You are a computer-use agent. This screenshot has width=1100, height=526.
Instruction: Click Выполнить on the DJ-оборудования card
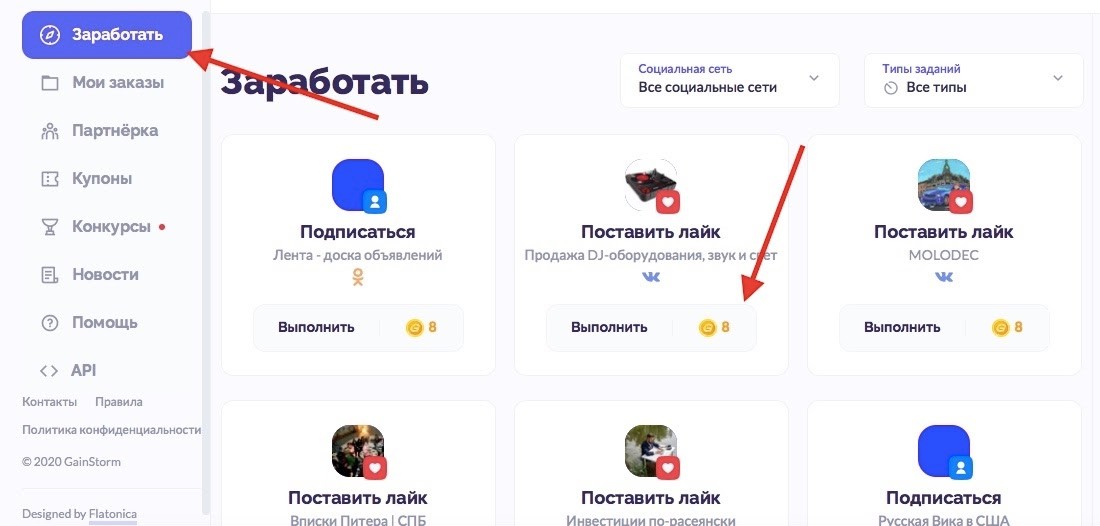(609, 327)
